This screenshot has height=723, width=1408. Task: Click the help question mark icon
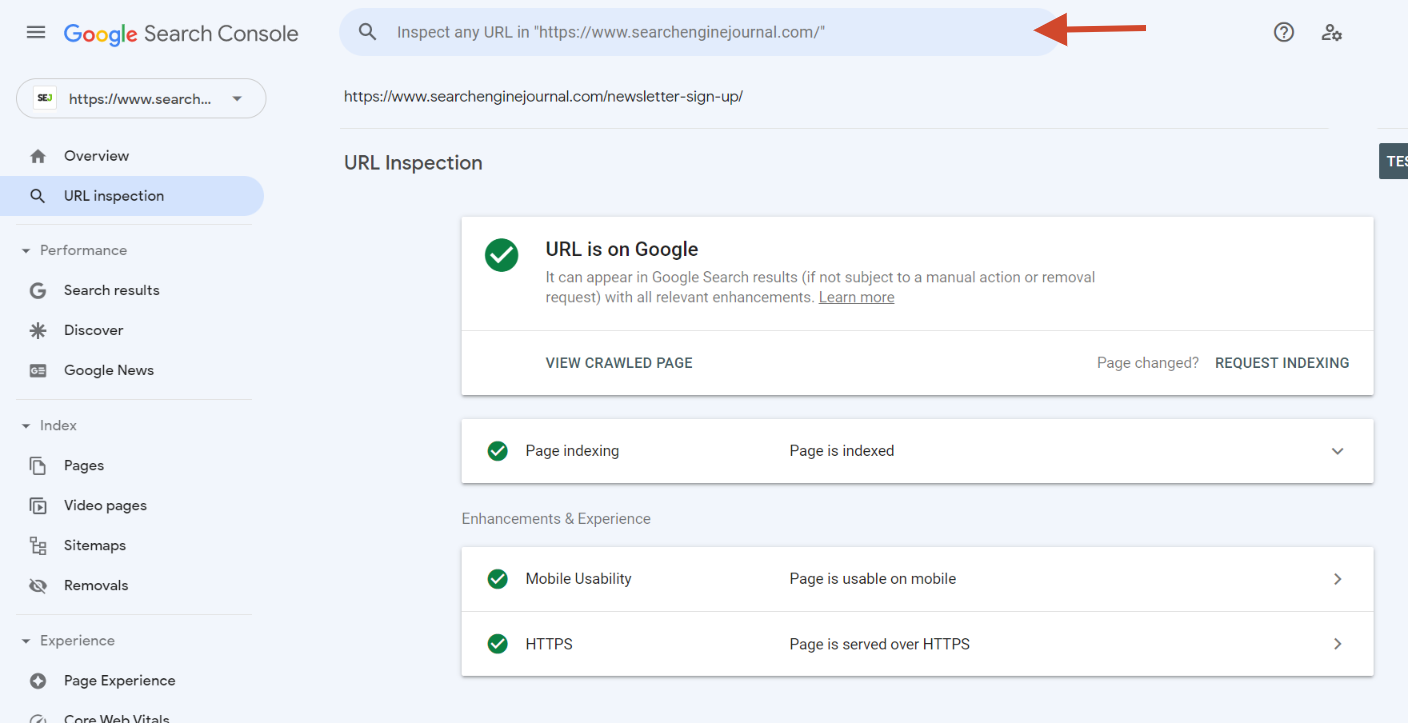[1283, 32]
